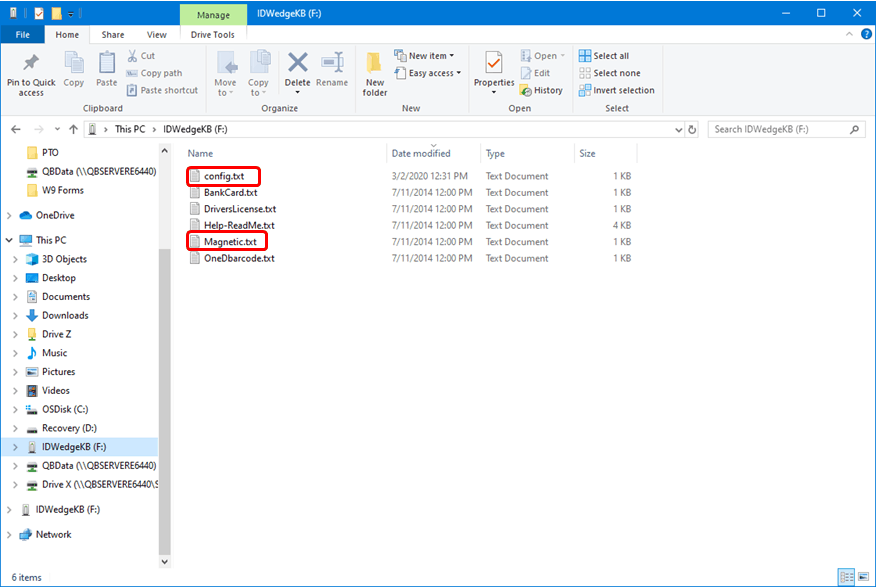Switch to details view in status bar

847,577
